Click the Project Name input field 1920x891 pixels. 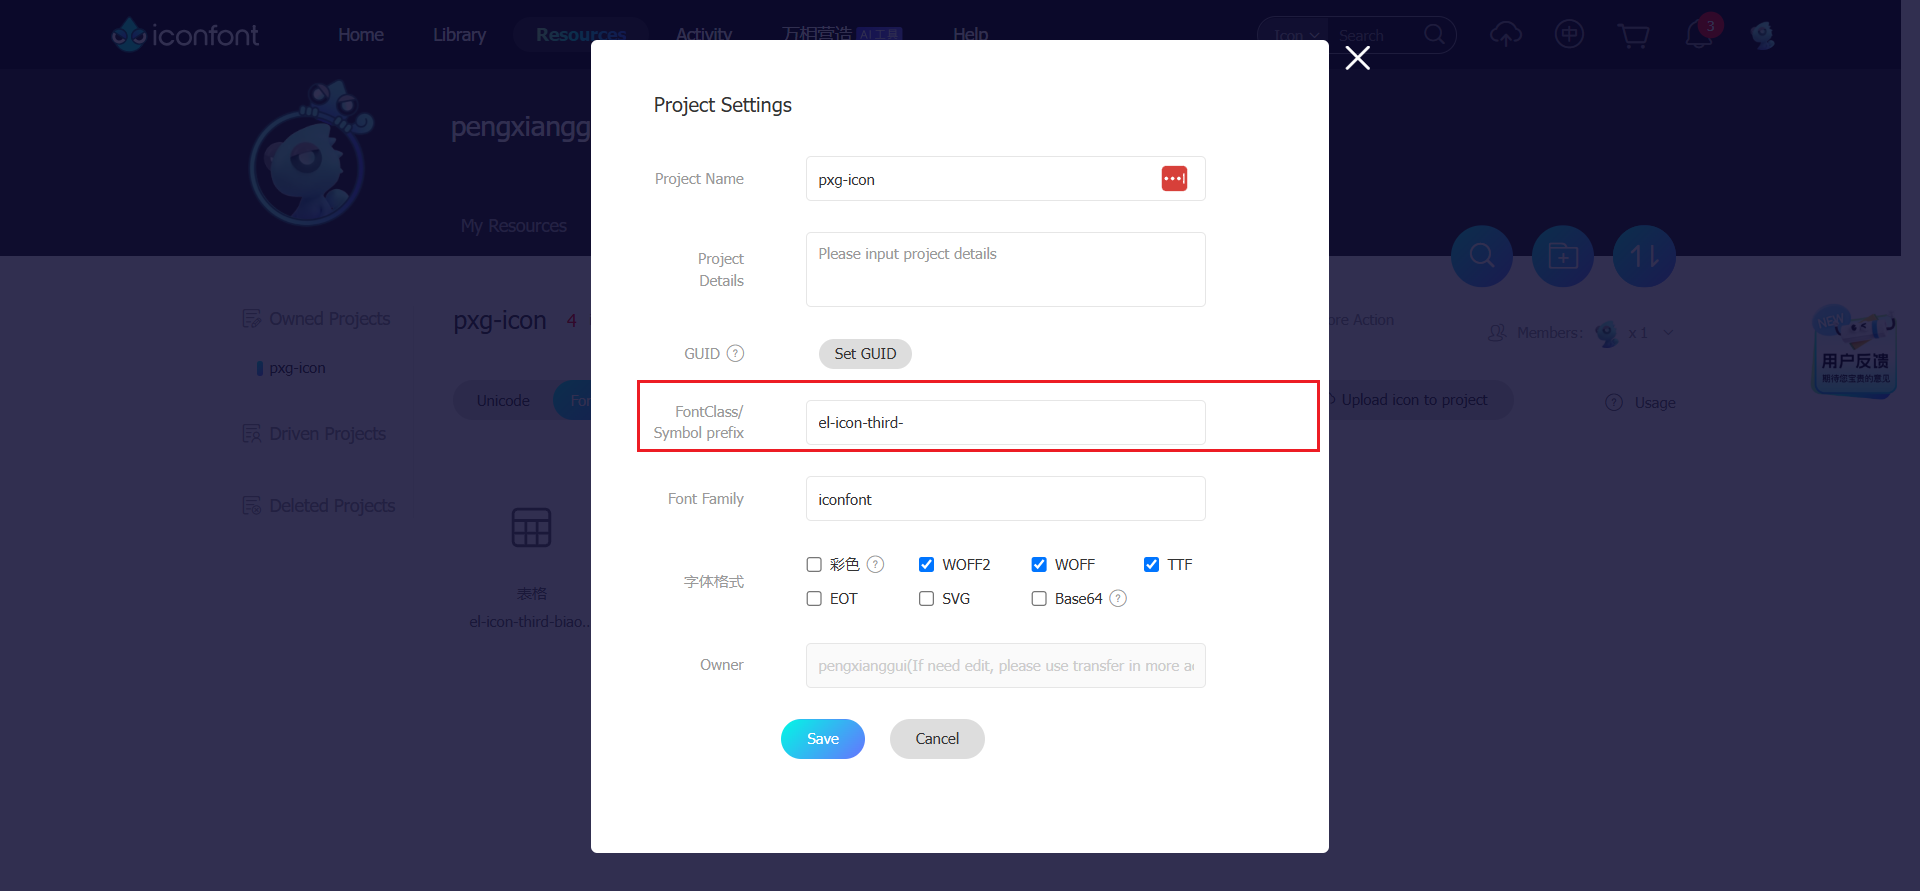tap(1005, 179)
